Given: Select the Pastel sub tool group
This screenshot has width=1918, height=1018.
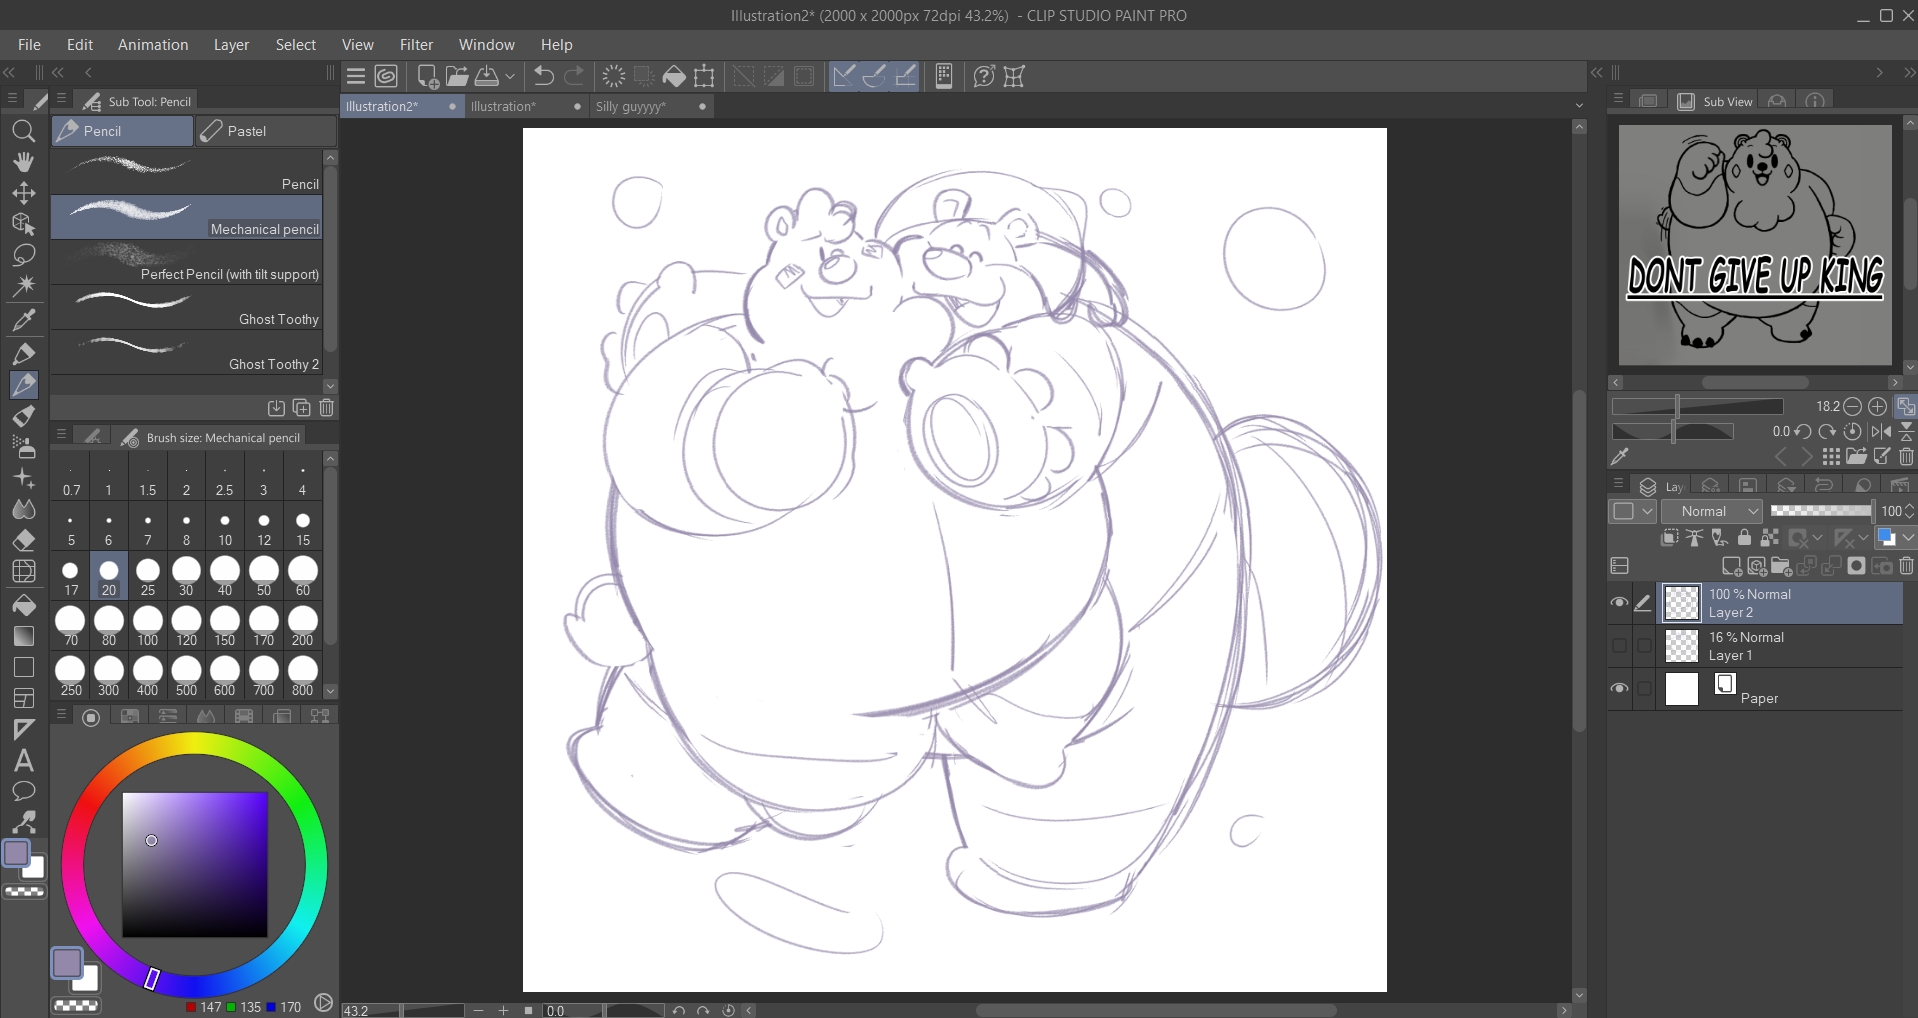Looking at the screenshot, I should point(266,131).
